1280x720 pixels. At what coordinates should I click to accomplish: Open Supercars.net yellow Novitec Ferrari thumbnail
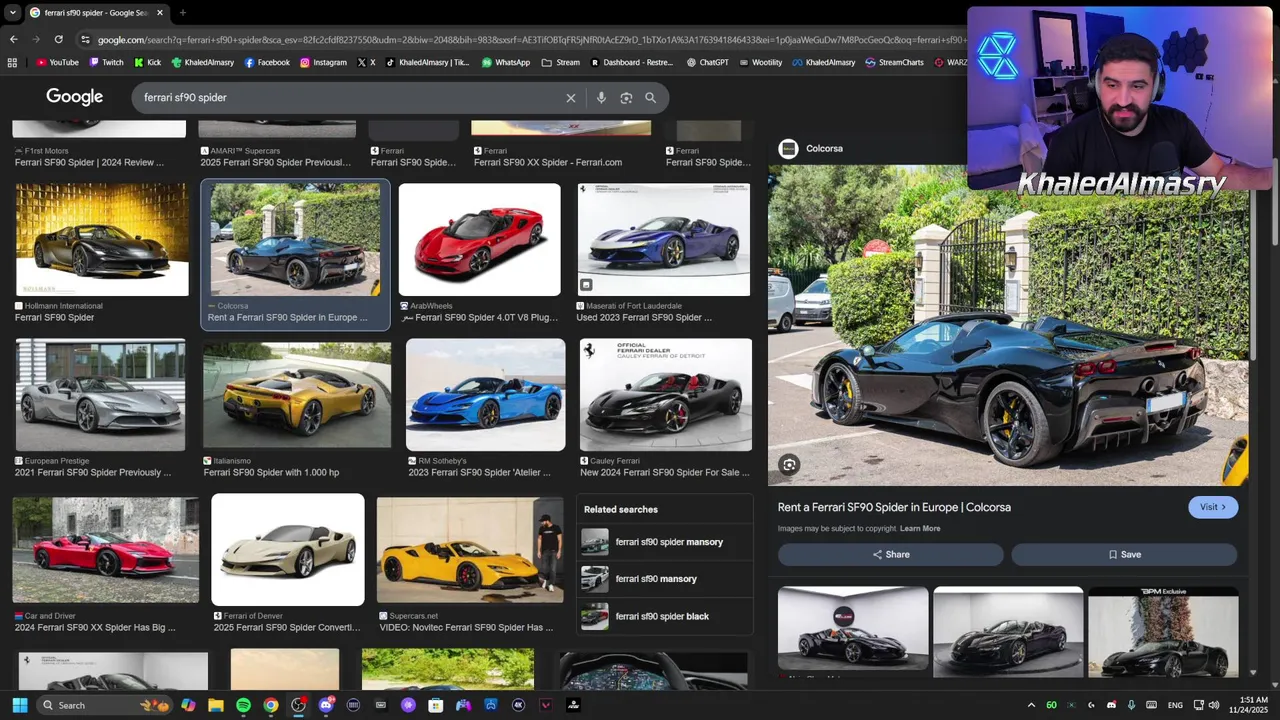tap(470, 550)
